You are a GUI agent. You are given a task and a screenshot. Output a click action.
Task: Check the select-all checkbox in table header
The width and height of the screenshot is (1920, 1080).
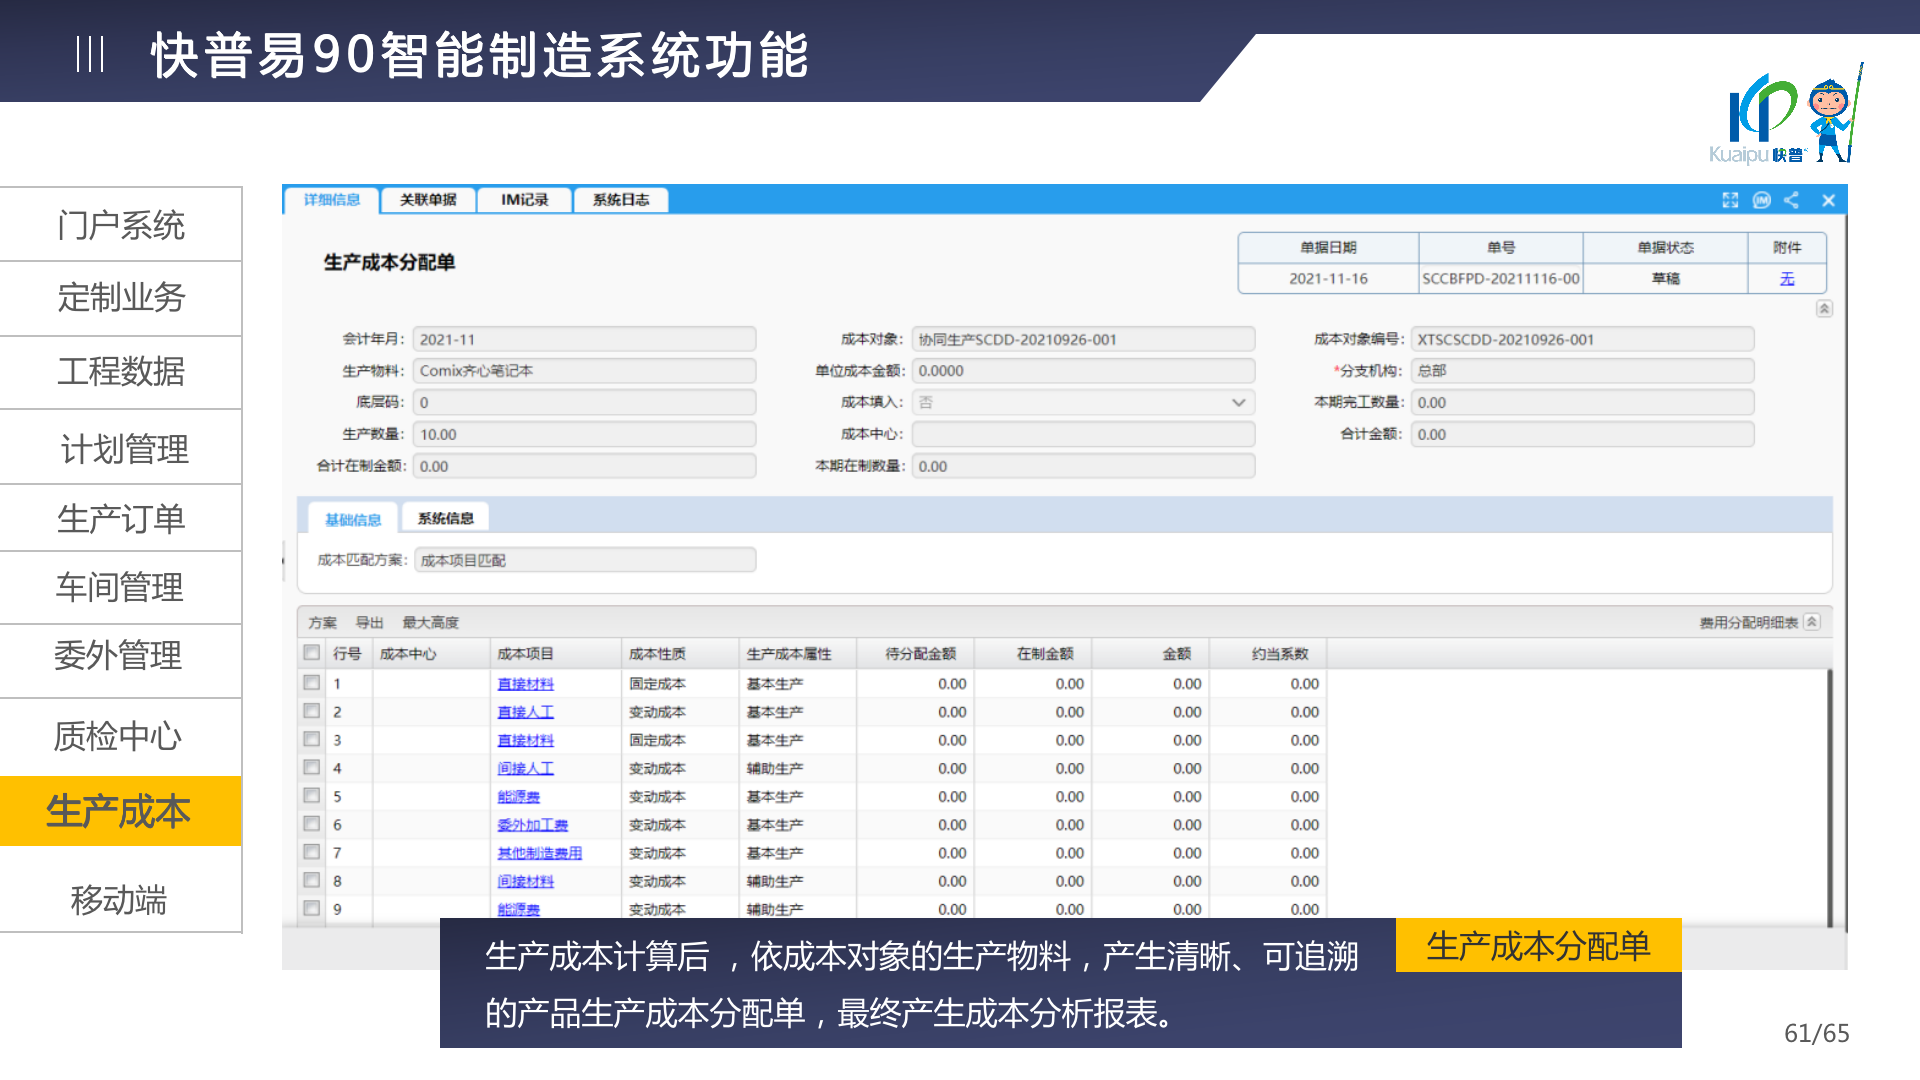pos(312,653)
